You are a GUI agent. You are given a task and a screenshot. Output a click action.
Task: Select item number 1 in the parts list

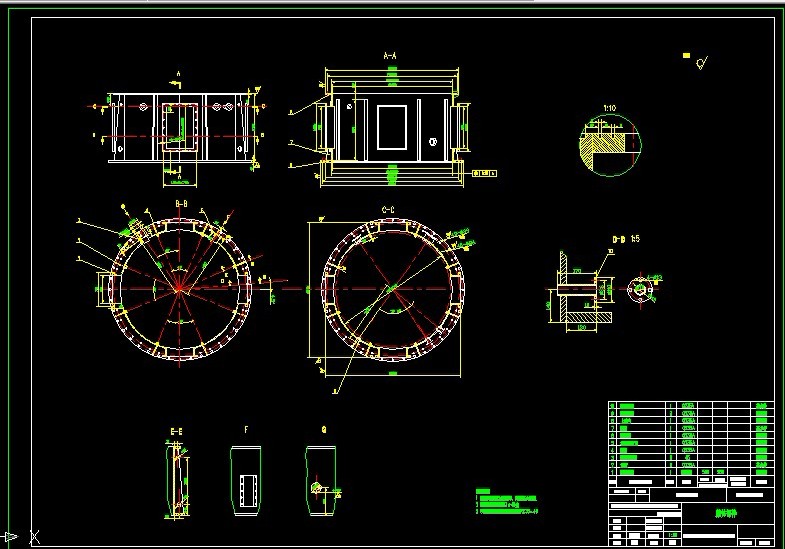[612, 472]
